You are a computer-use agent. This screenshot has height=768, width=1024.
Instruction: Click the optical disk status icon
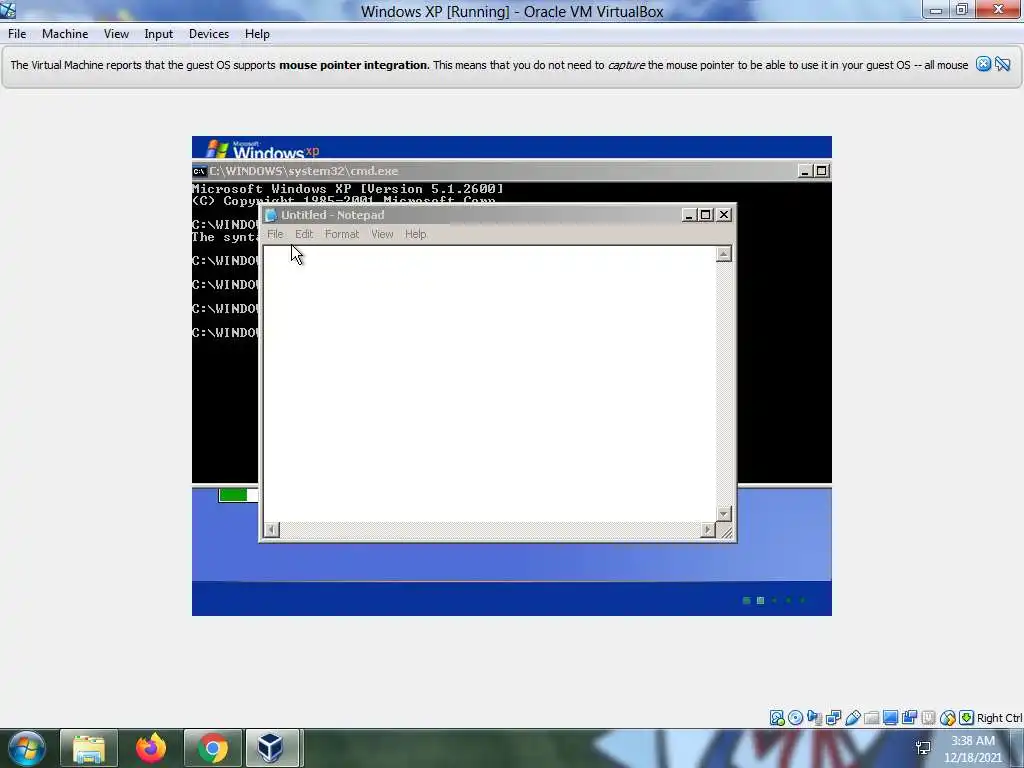(x=795, y=718)
